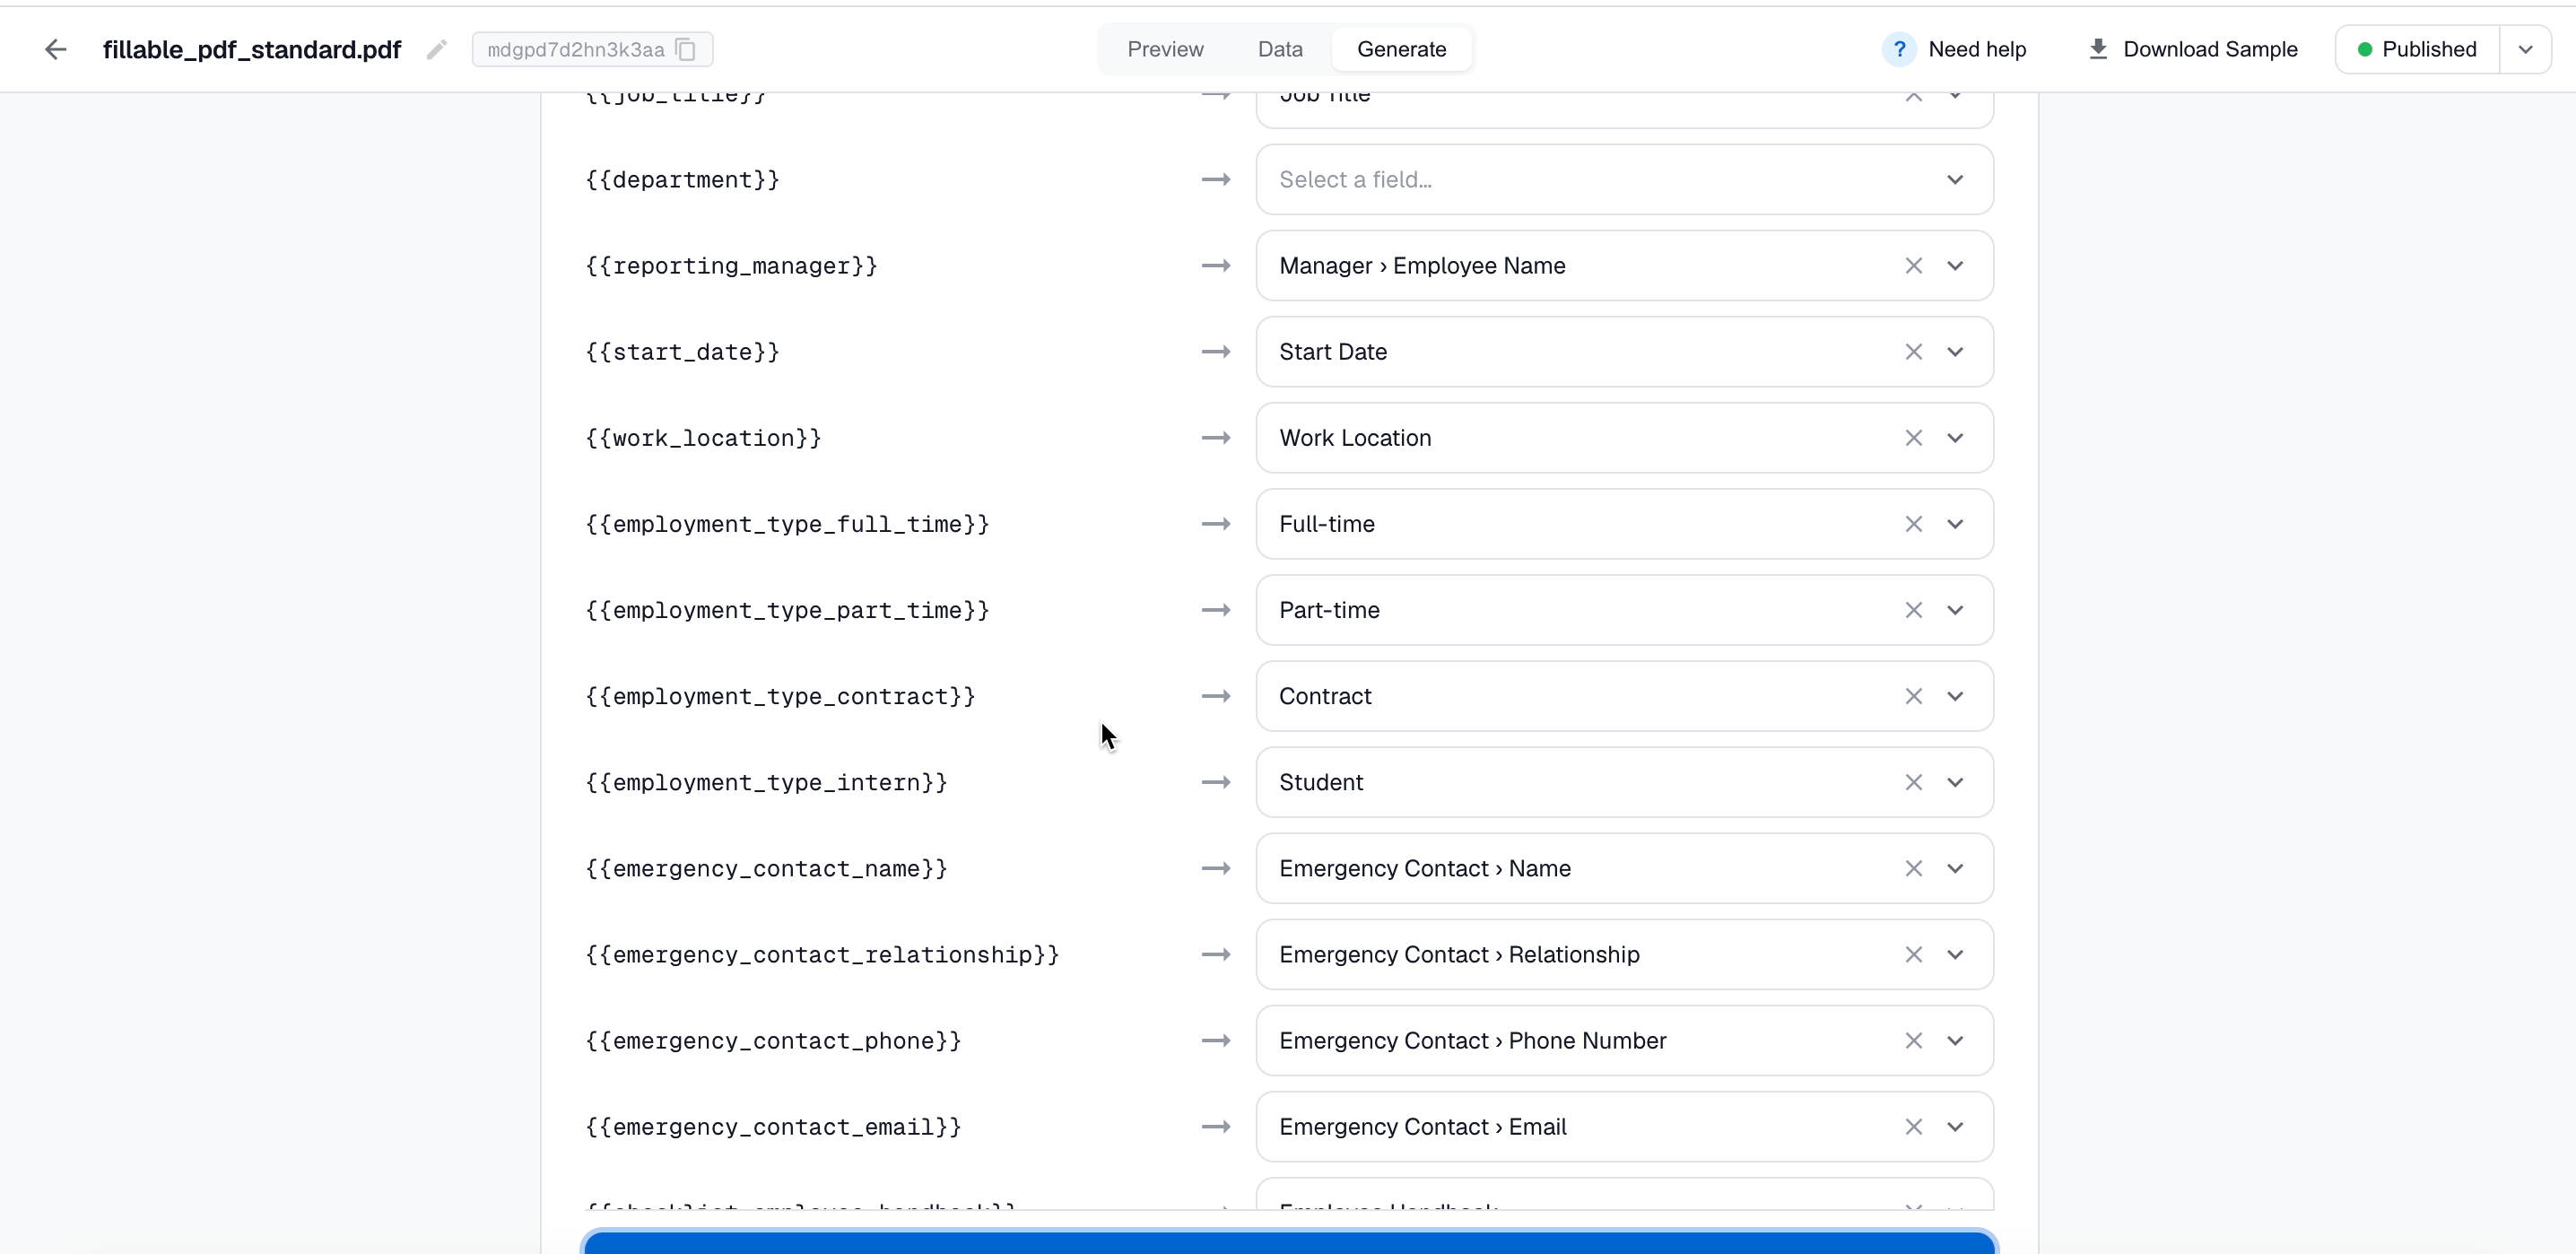This screenshot has width=2576, height=1254.
Task: Switch to the Preview tab
Action: click(1165, 49)
